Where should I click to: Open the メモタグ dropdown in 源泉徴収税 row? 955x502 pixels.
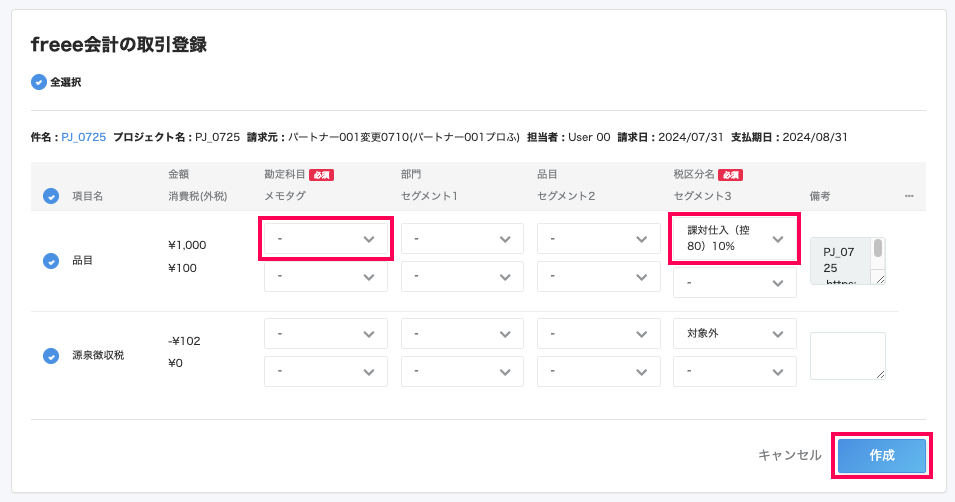point(326,372)
